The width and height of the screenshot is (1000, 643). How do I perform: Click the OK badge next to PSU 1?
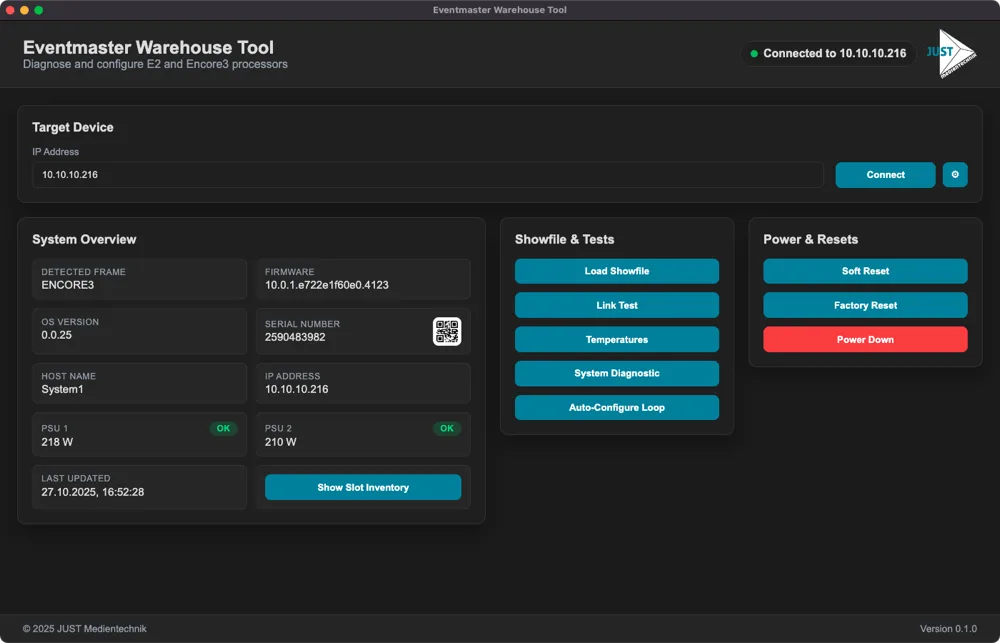click(x=223, y=427)
